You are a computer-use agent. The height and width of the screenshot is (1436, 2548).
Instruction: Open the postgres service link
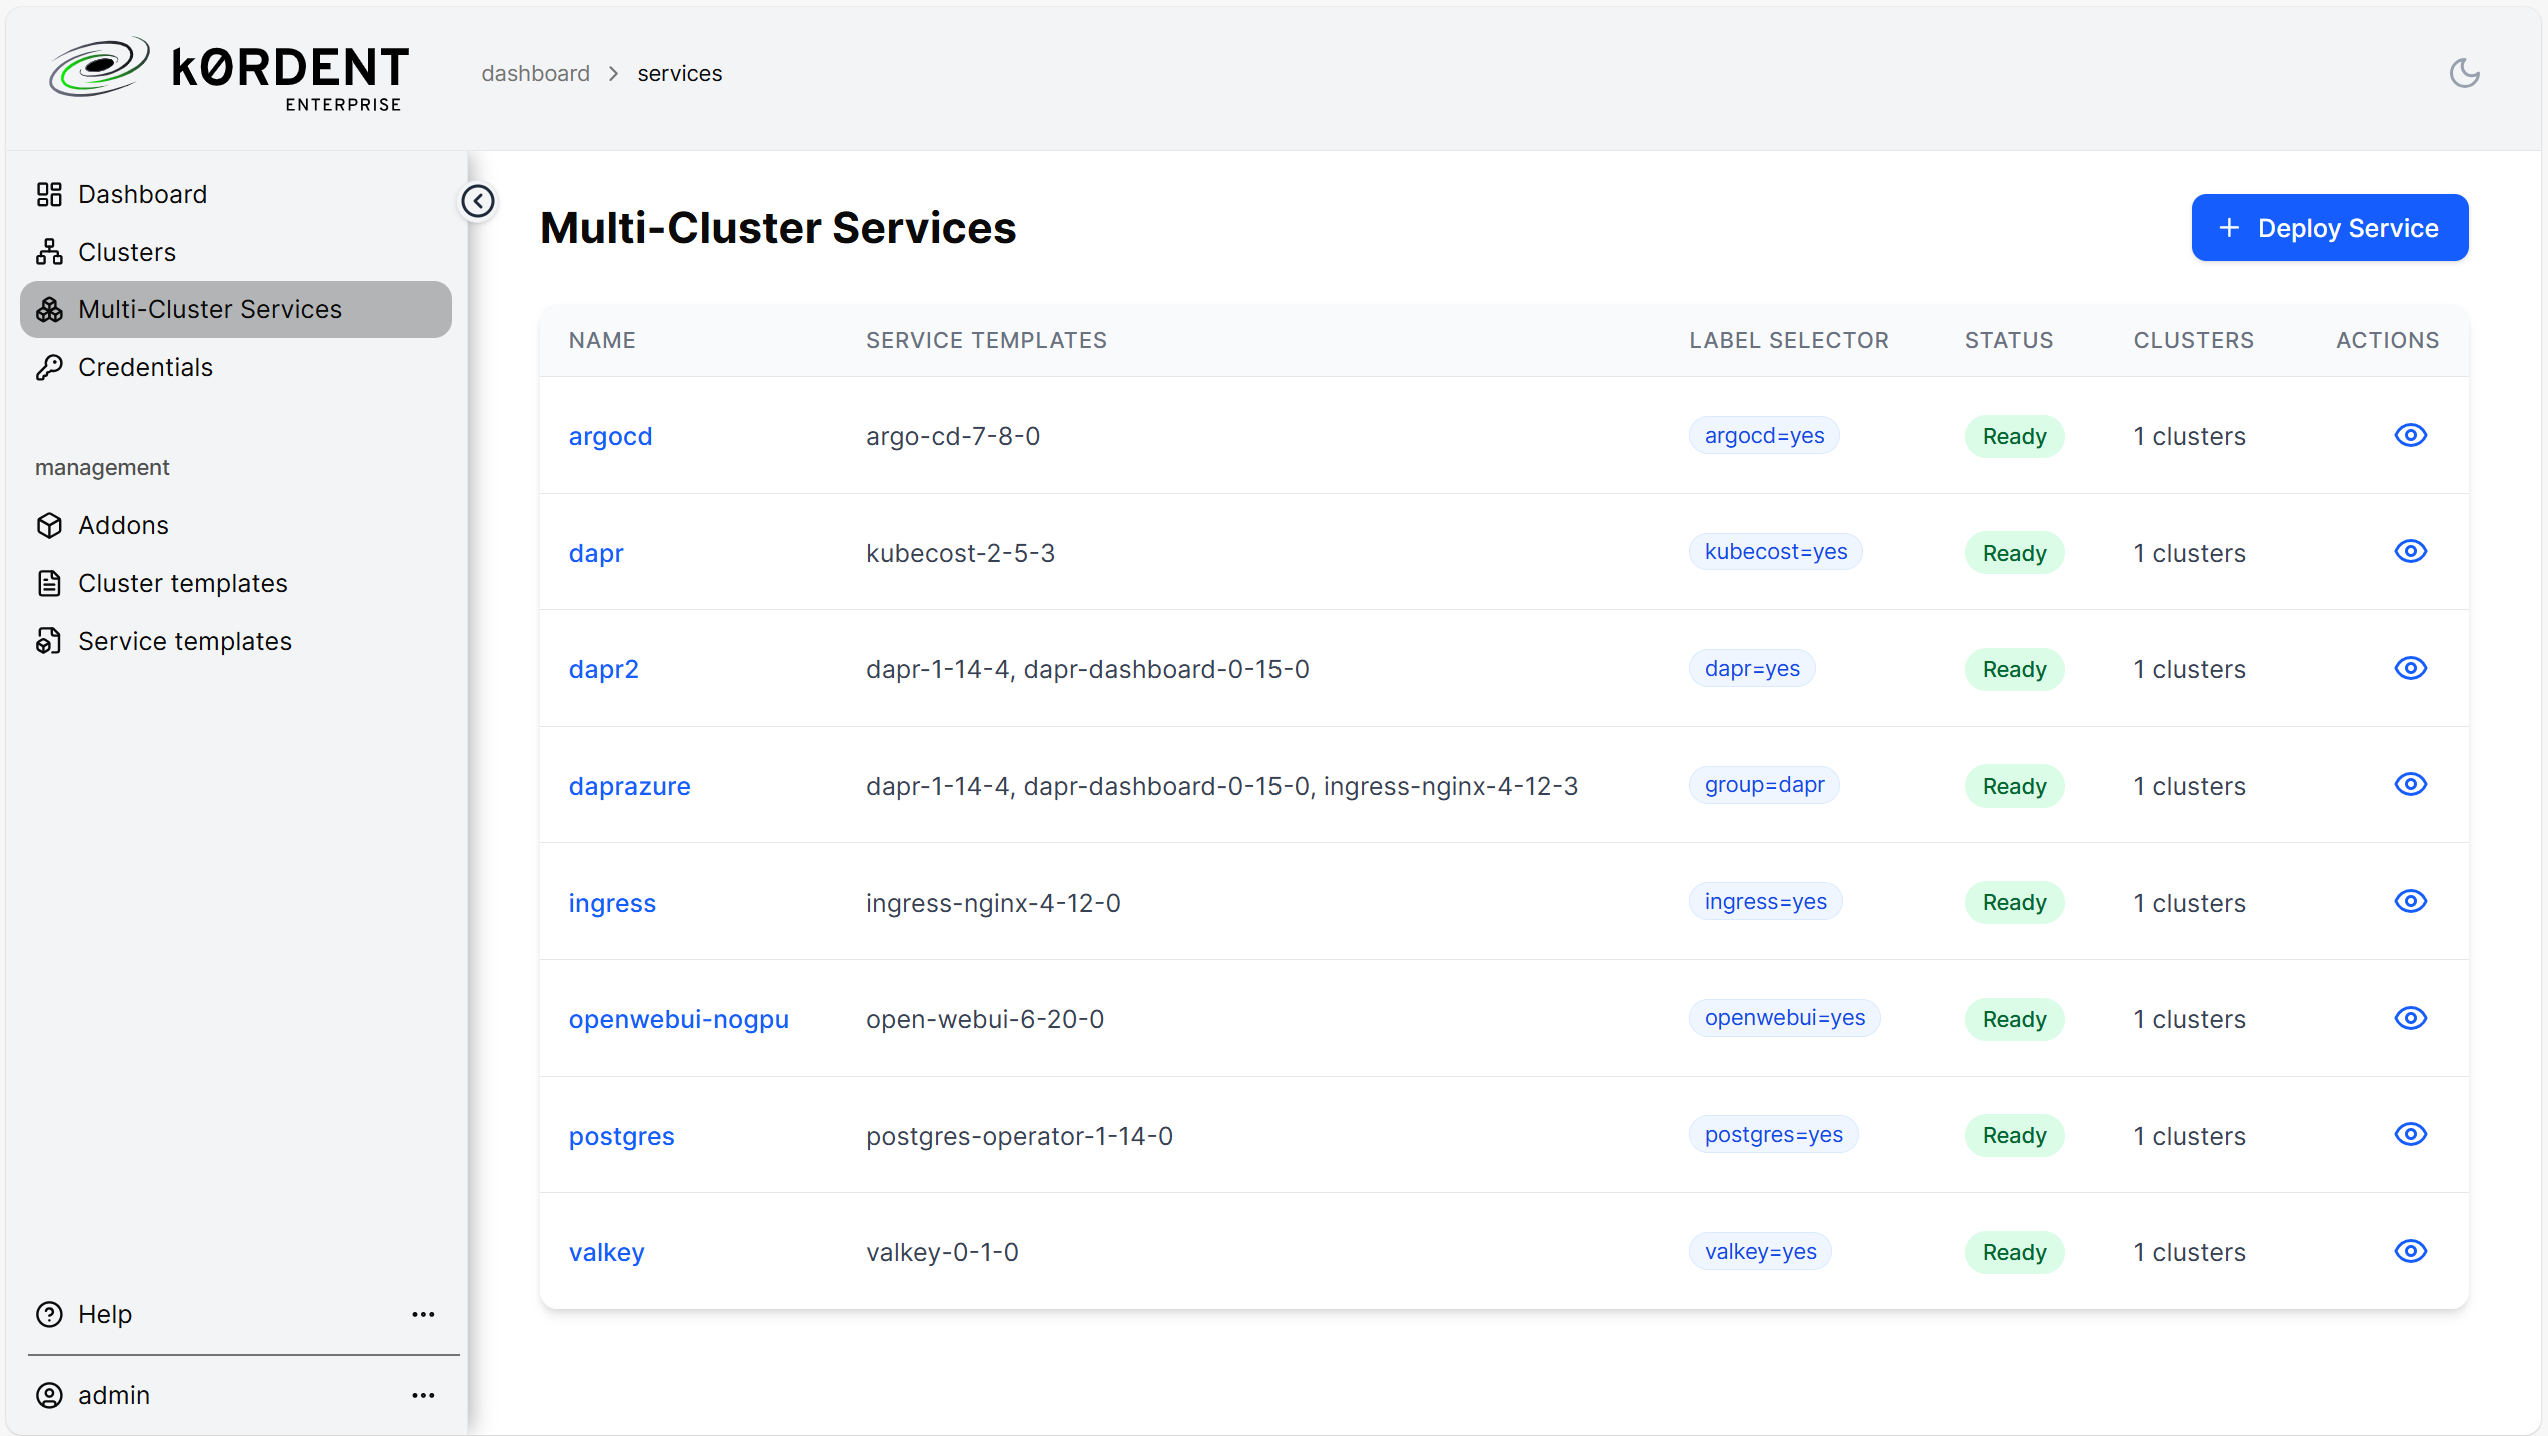tap(621, 1136)
